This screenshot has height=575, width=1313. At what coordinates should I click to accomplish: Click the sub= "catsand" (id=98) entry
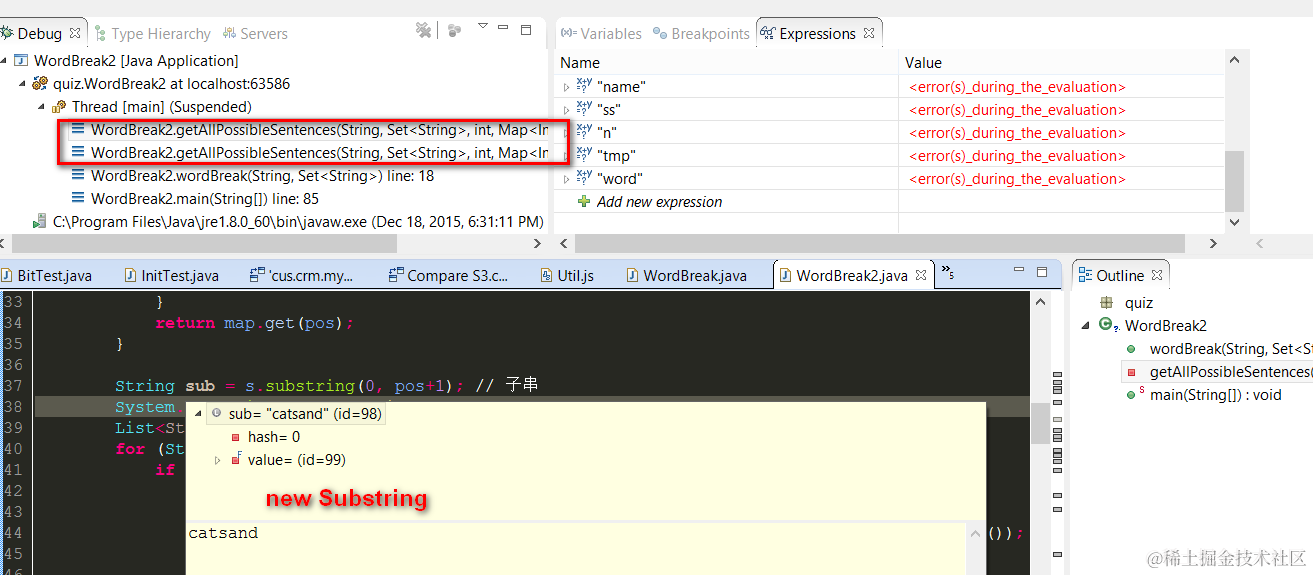(304, 413)
